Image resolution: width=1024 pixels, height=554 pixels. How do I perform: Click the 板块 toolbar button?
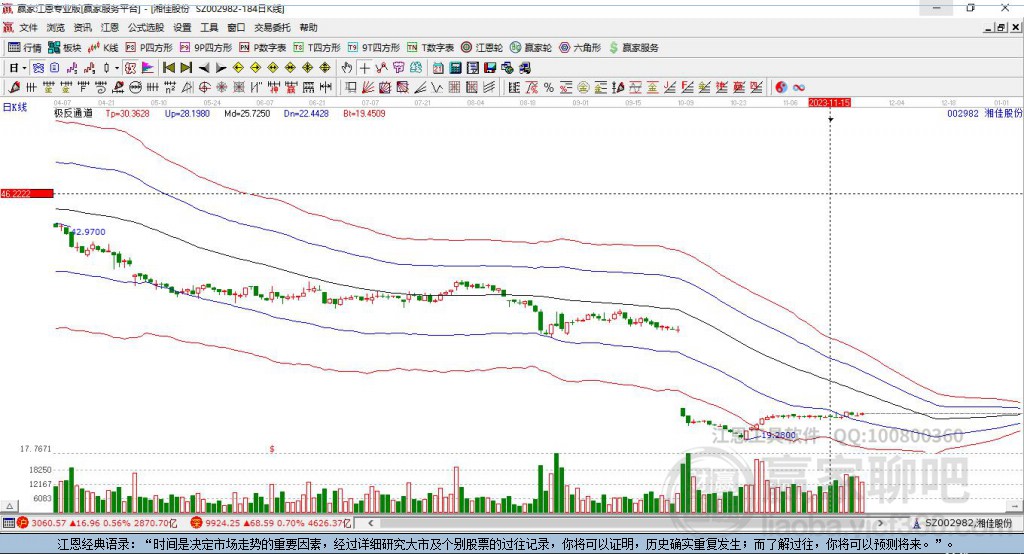[65, 48]
